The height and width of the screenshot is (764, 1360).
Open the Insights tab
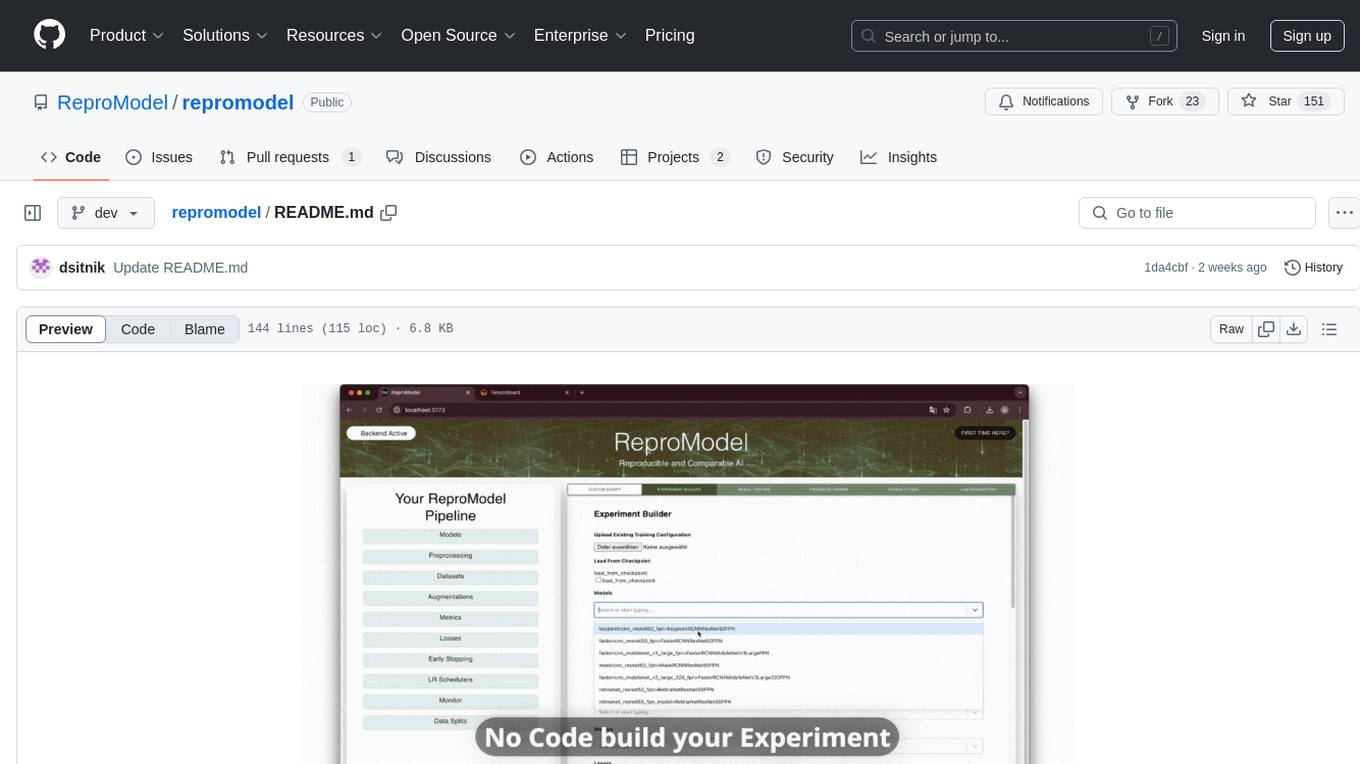click(x=899, y=157)
